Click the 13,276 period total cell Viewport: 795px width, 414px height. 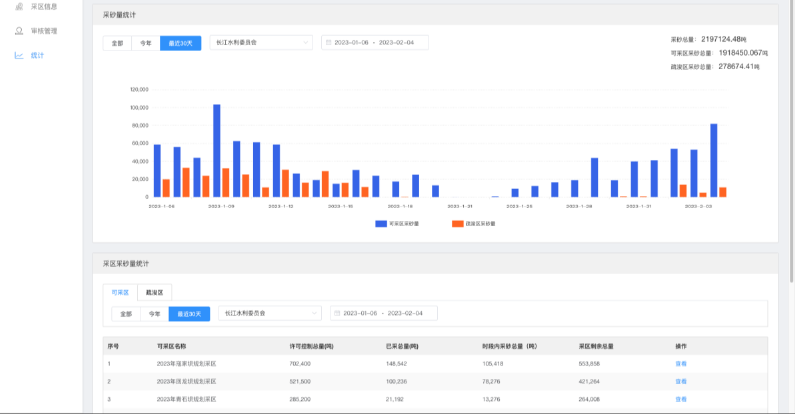(x=491, y=399)
